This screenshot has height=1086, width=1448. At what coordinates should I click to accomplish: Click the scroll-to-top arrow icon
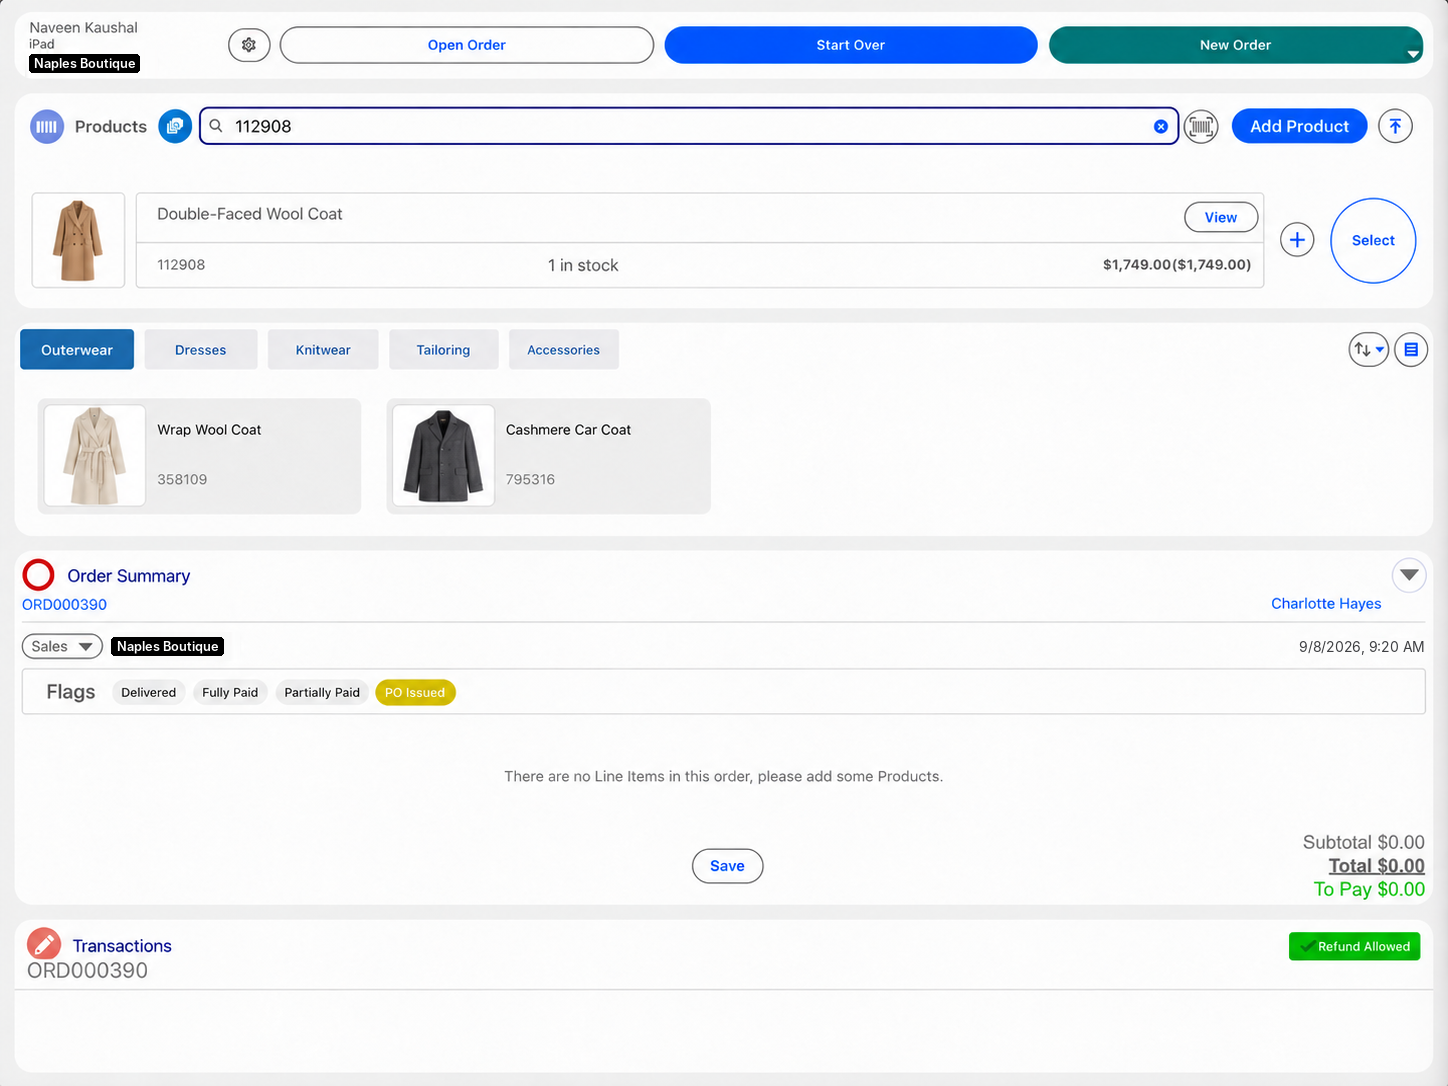[1395, 126]
